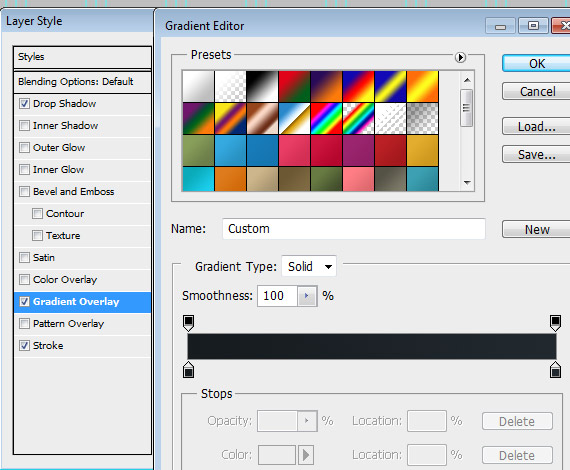Disable the Drop Shadow checkbox
570x470 pixels.
(24, 104)
